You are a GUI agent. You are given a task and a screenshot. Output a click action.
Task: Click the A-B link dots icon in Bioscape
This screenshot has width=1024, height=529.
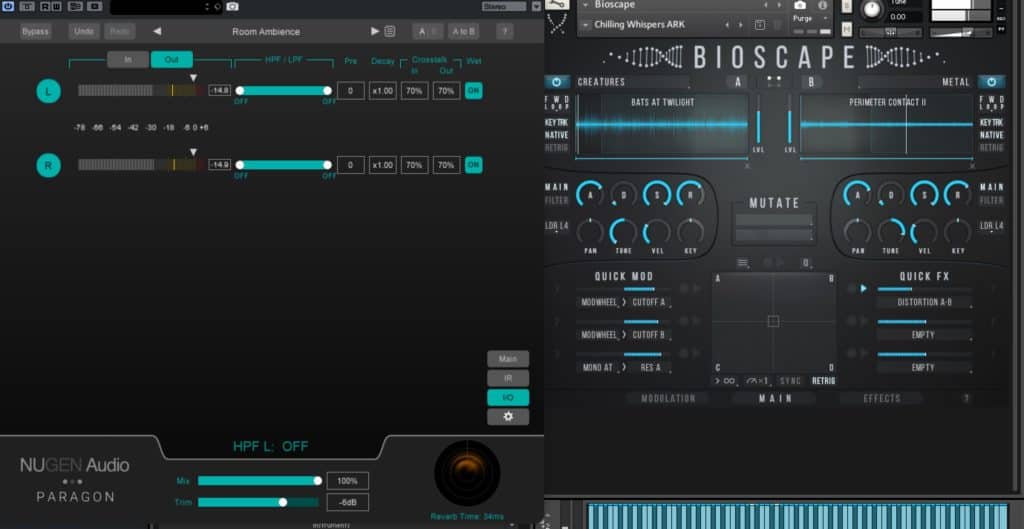[x=774, y=82]
